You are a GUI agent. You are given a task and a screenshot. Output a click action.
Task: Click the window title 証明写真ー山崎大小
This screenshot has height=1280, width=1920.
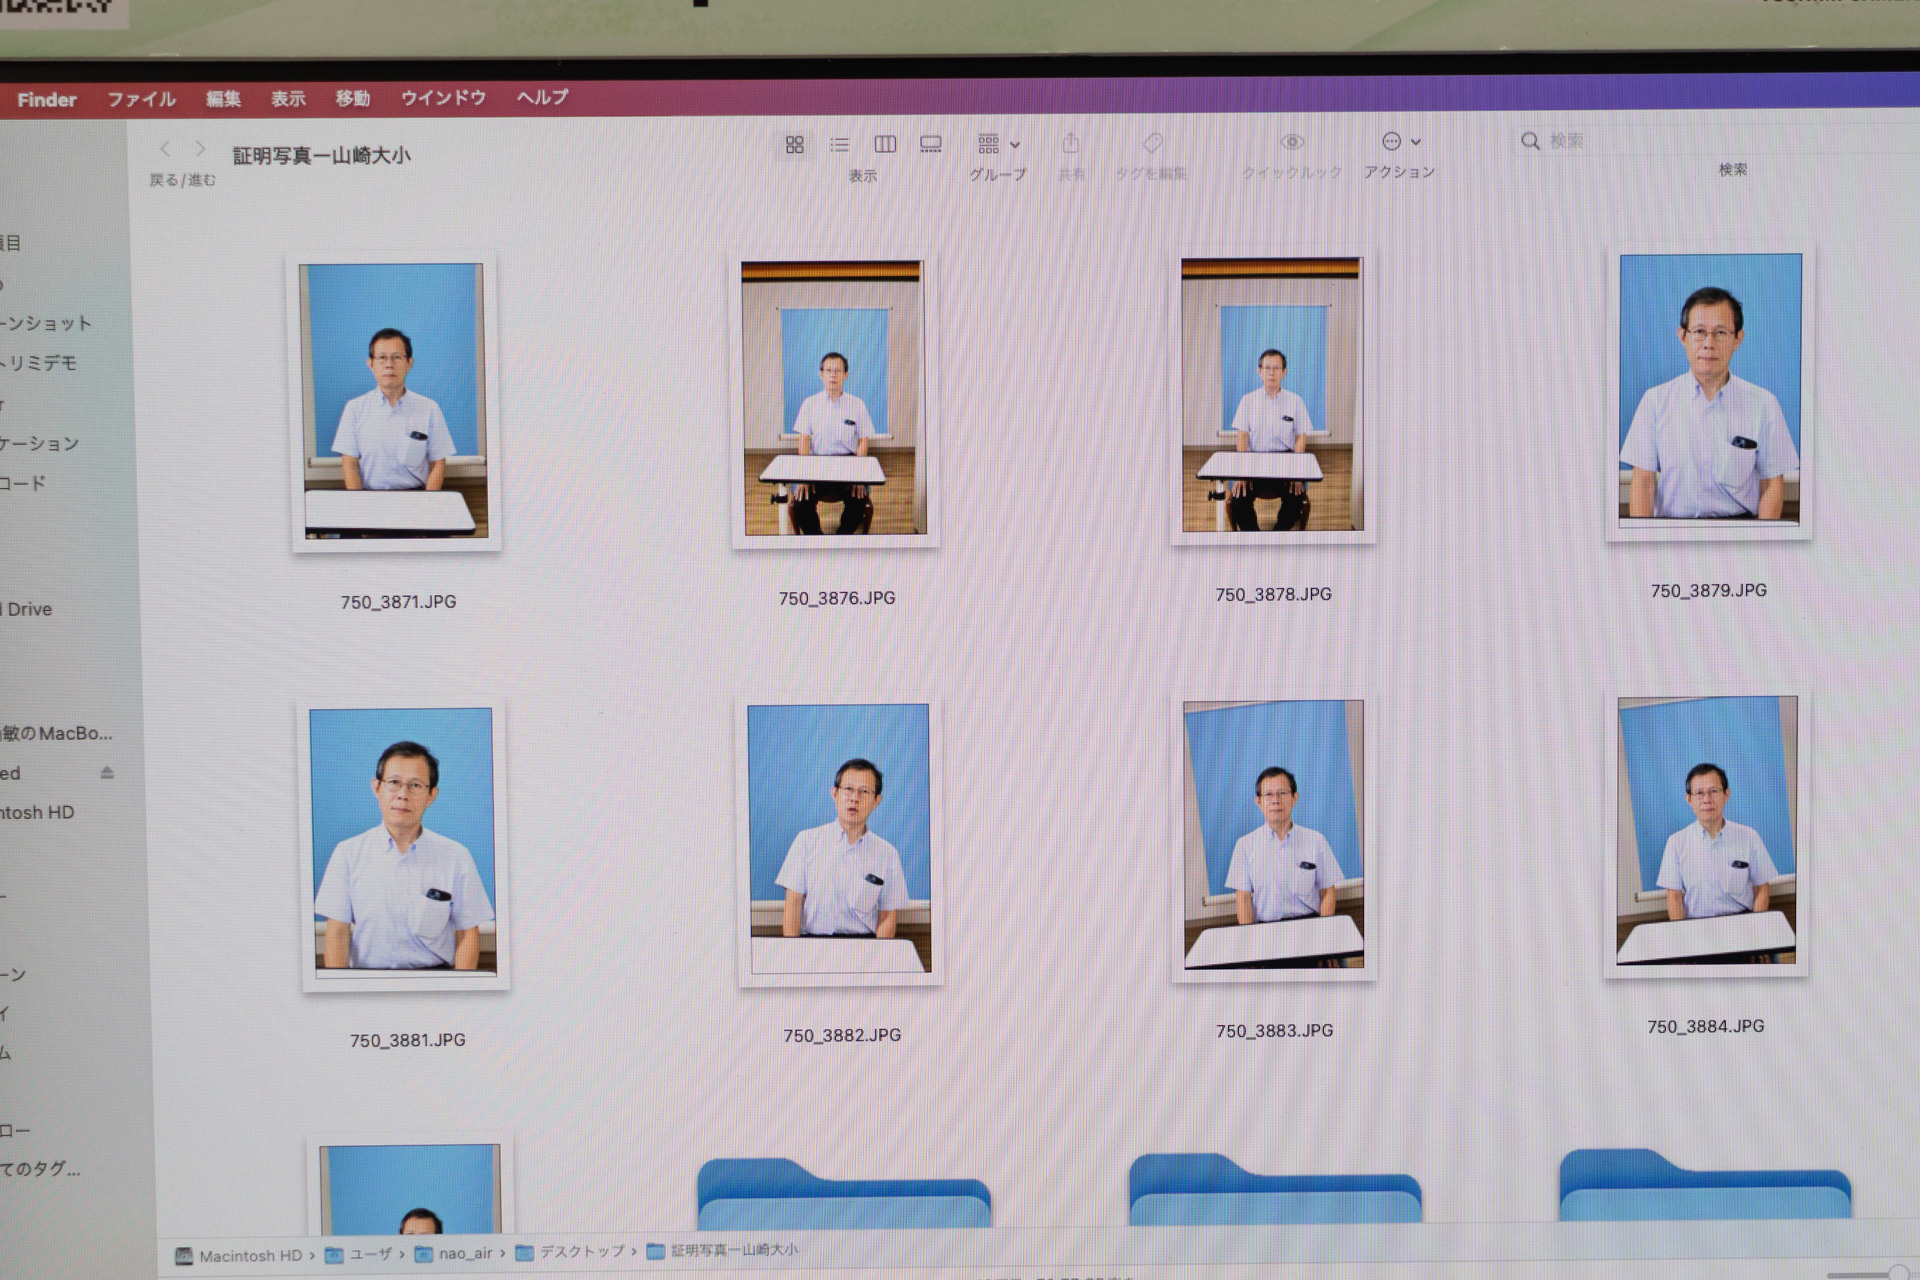click(321, 155)
